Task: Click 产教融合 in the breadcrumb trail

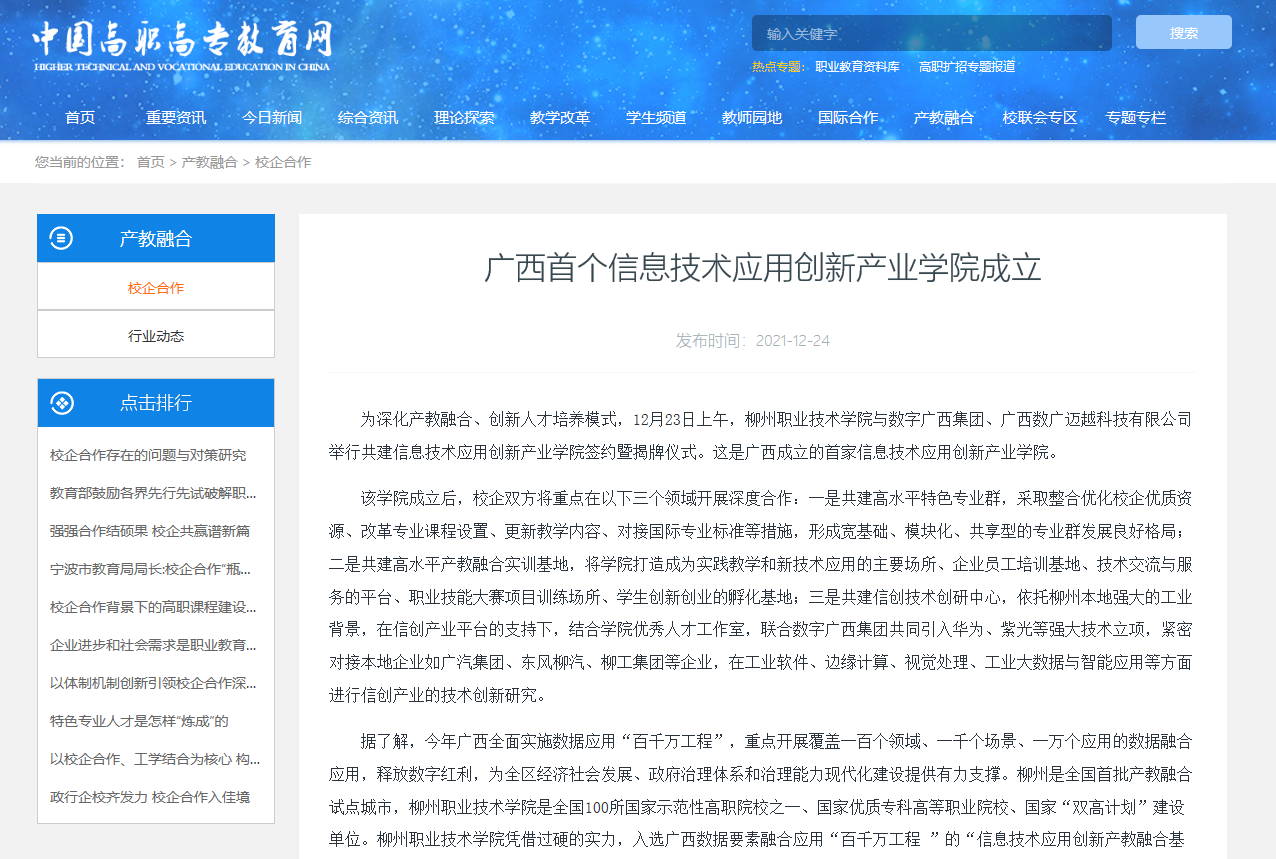Action: (209, 162)
